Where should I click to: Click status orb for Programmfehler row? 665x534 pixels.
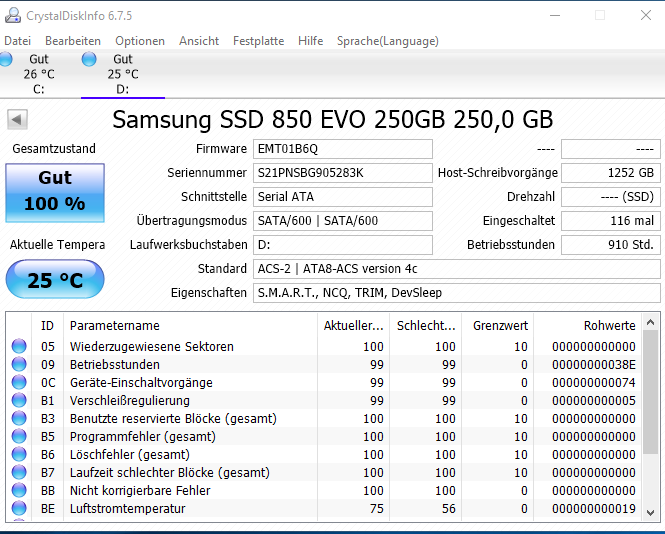[19, 436]
